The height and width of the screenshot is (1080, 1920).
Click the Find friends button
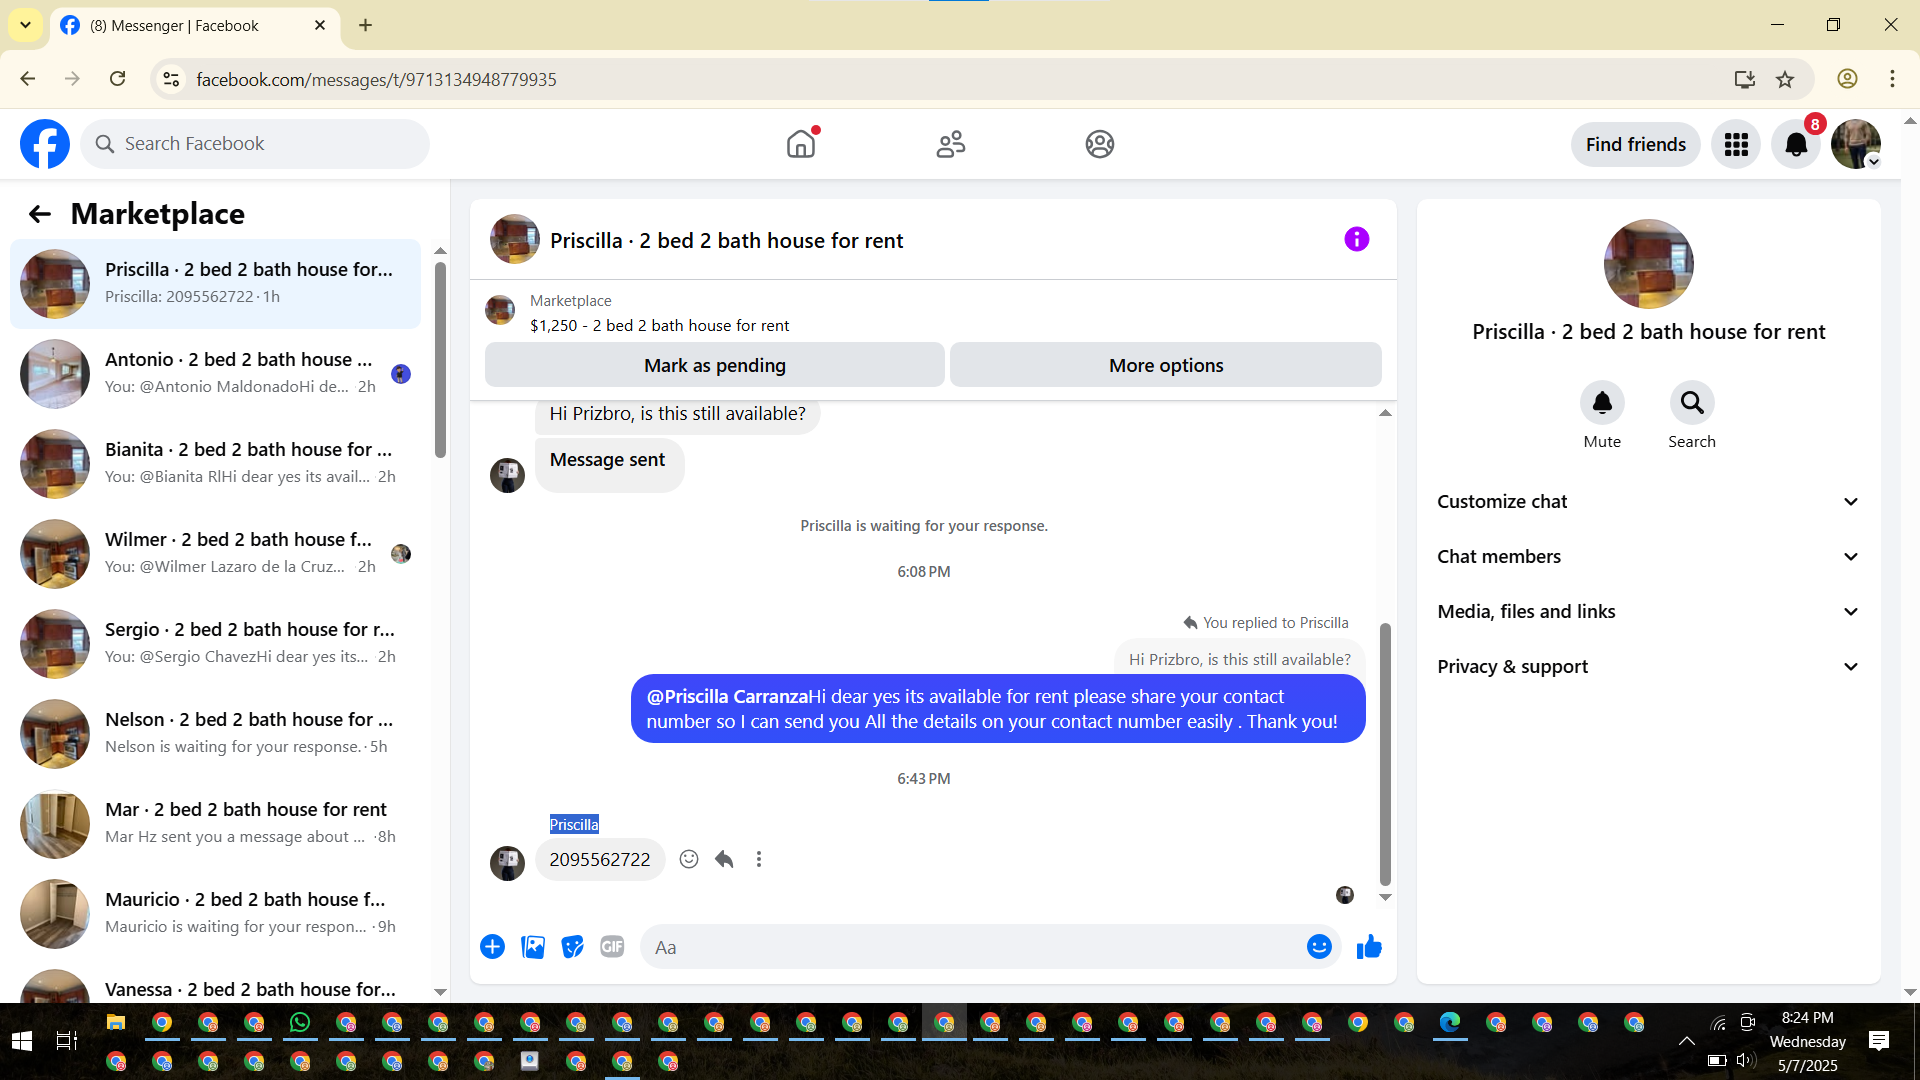pos(1635,145)
